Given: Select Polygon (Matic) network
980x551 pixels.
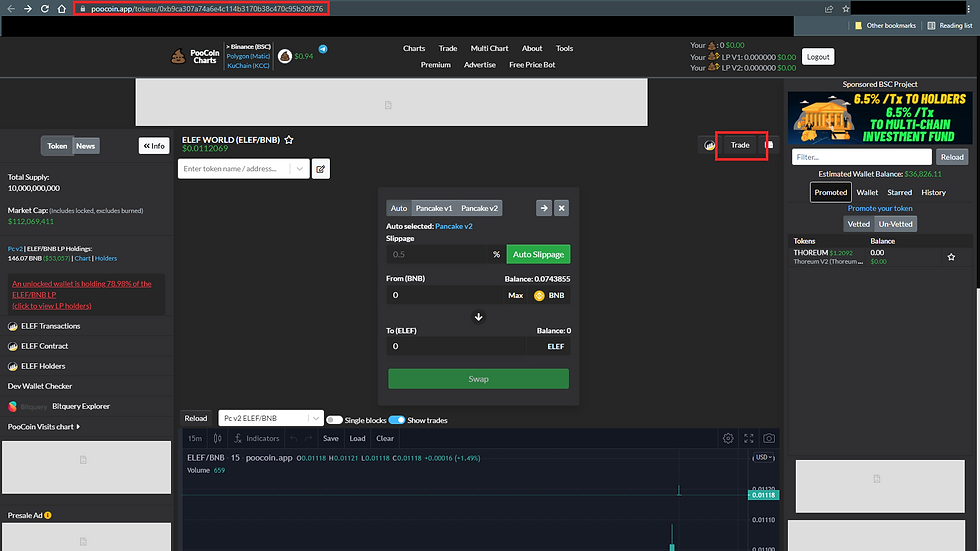Looking at the screenshot, I should pyautogui.click(x=248, y=56).
